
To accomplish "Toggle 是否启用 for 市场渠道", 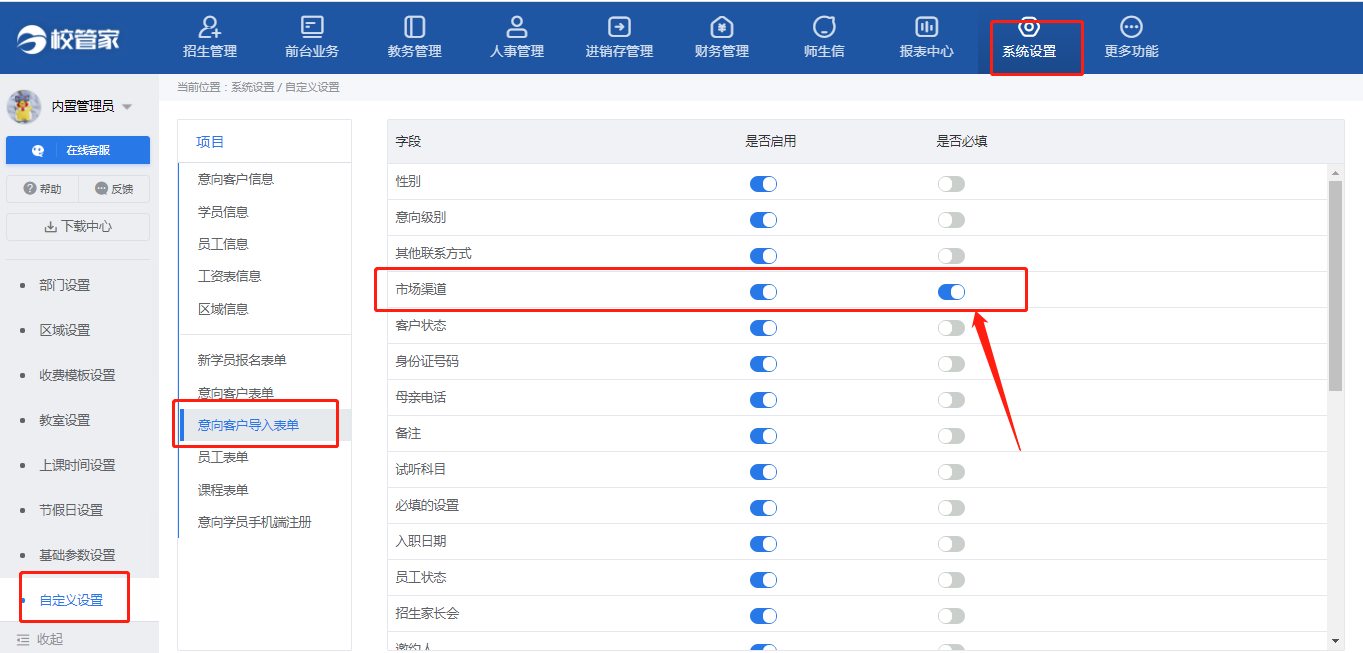I will tap(763, 292).
